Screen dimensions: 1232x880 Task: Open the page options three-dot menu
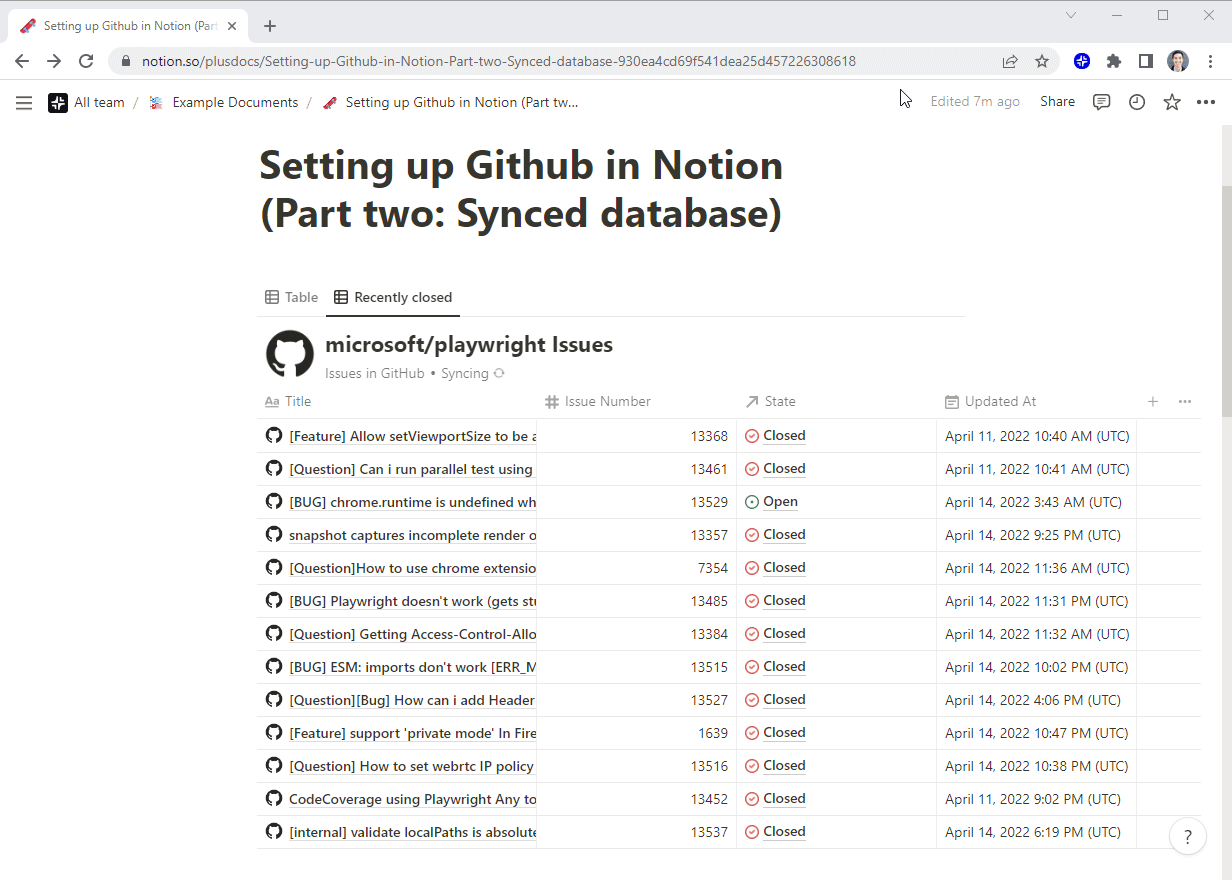point(1206,102)
